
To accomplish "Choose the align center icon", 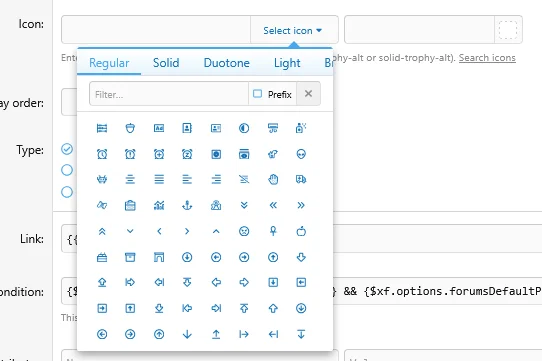I will click(130, 179).
